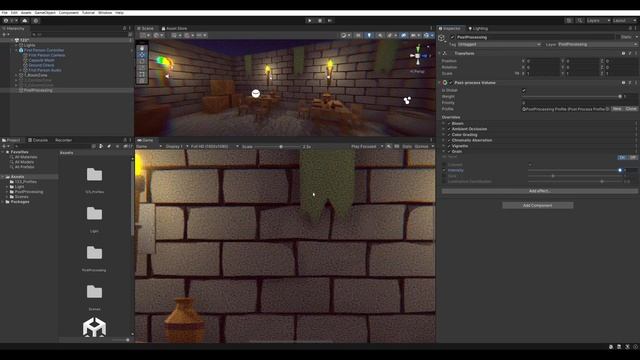
Task: Switch to the Asset Store tab
Action: point(174,29)
